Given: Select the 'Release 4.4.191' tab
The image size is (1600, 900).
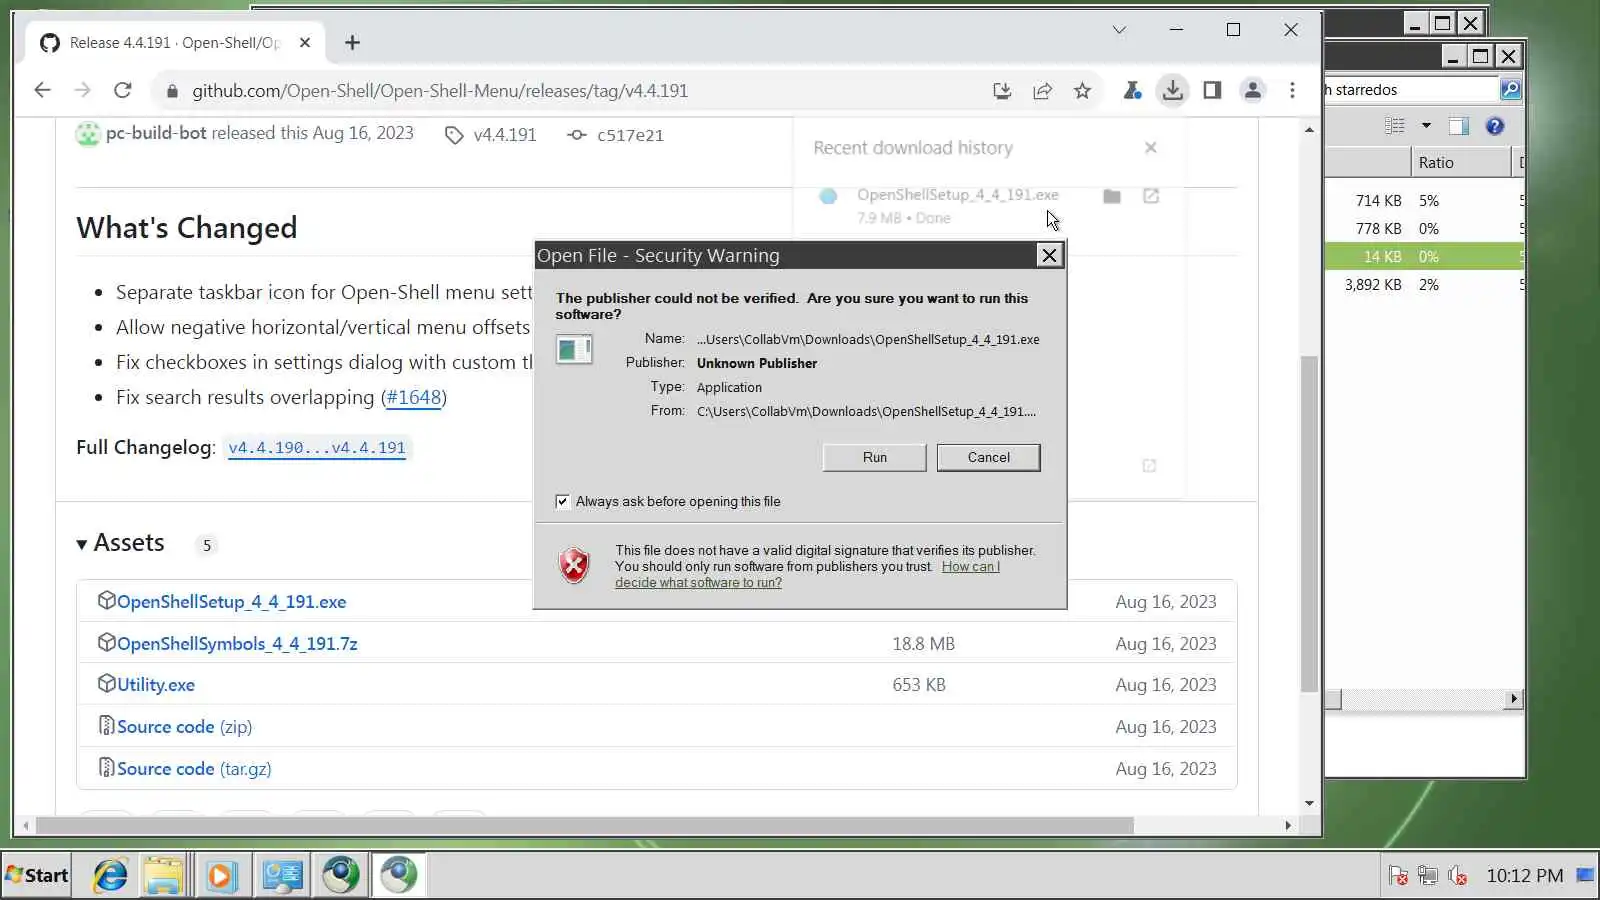Looking at the screenshot, I should (175, 43).
